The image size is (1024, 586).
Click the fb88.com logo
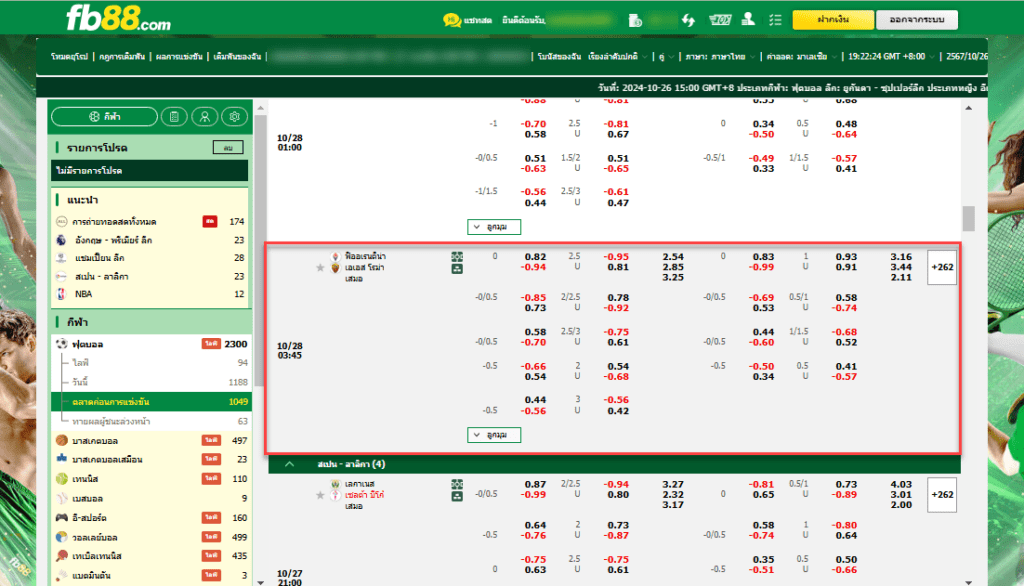tap(118, 18)
